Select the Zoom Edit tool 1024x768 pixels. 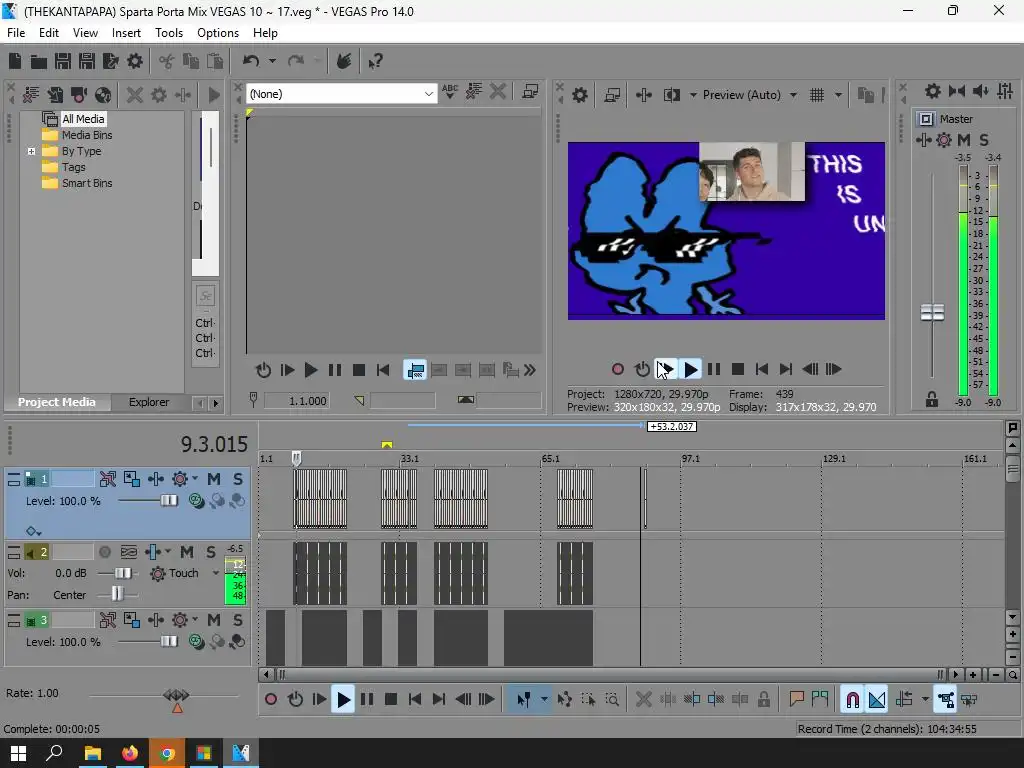tap(612, 699)
